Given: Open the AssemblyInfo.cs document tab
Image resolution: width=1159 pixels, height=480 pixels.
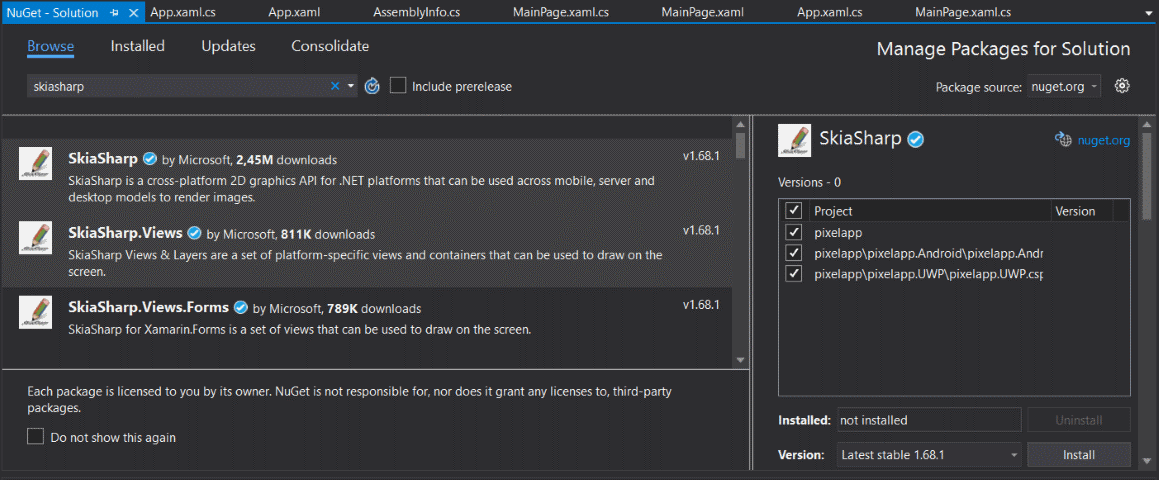Looking at the screenshot, I should (416, 12).
